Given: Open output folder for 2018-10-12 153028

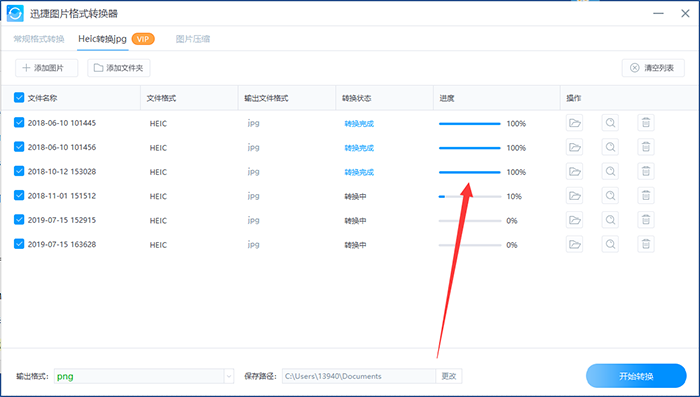Looking at the screenshot, I should 575,171.
